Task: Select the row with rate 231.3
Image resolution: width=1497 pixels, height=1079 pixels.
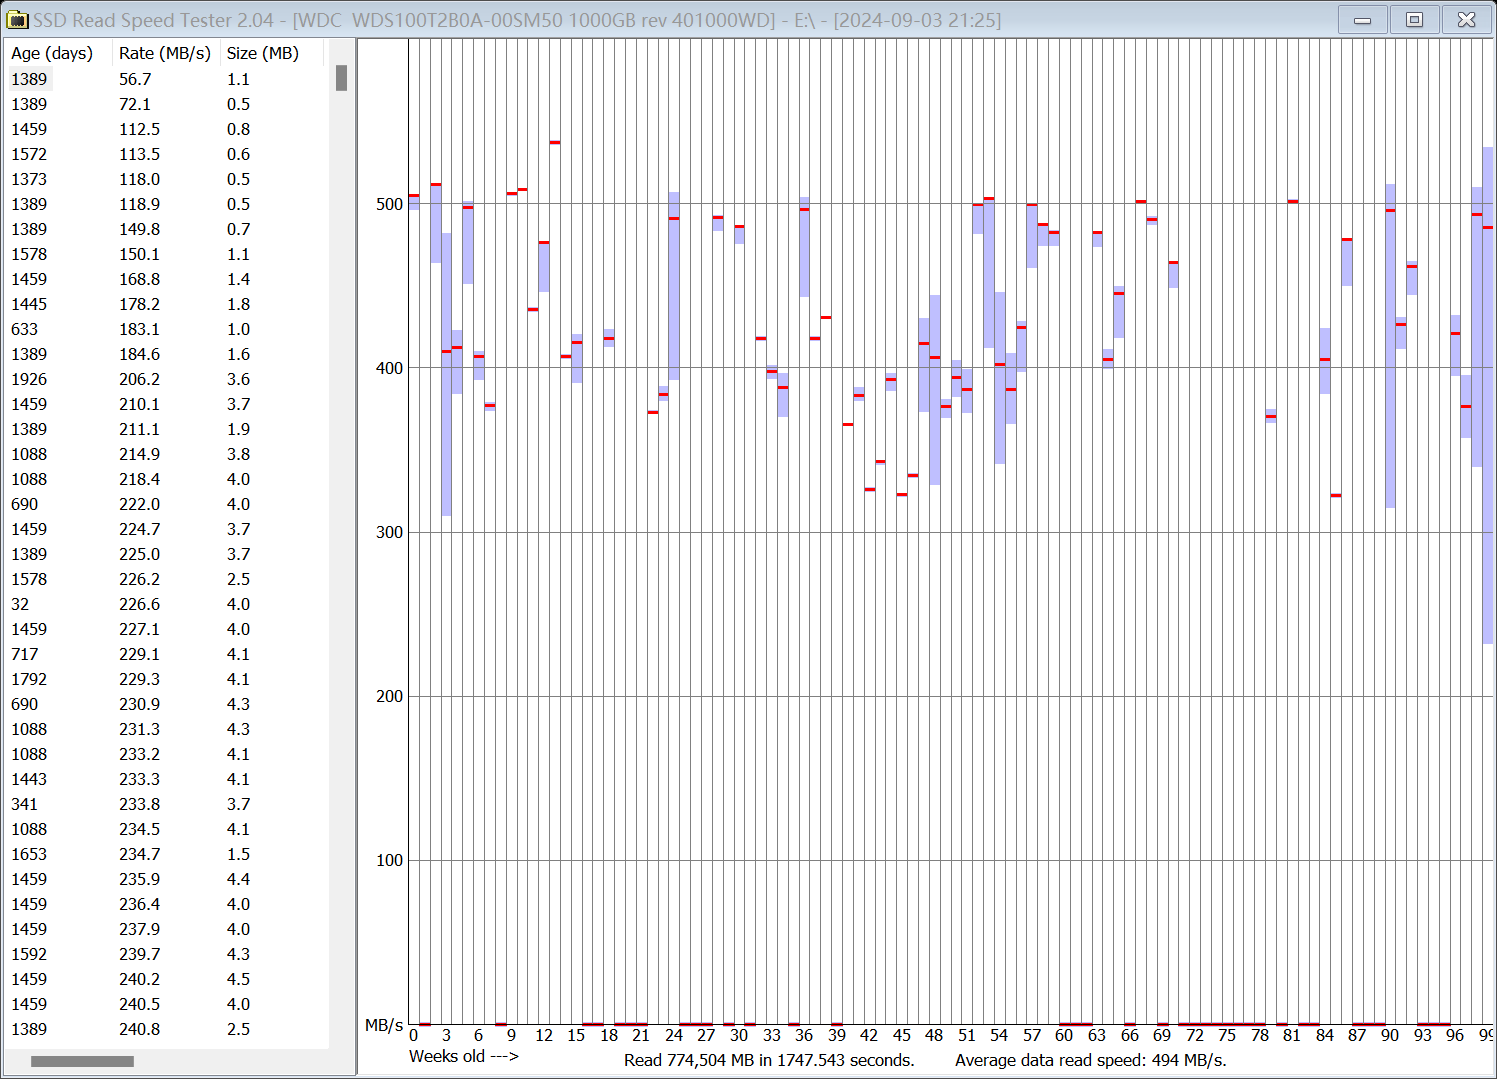Action: point(166,729)
